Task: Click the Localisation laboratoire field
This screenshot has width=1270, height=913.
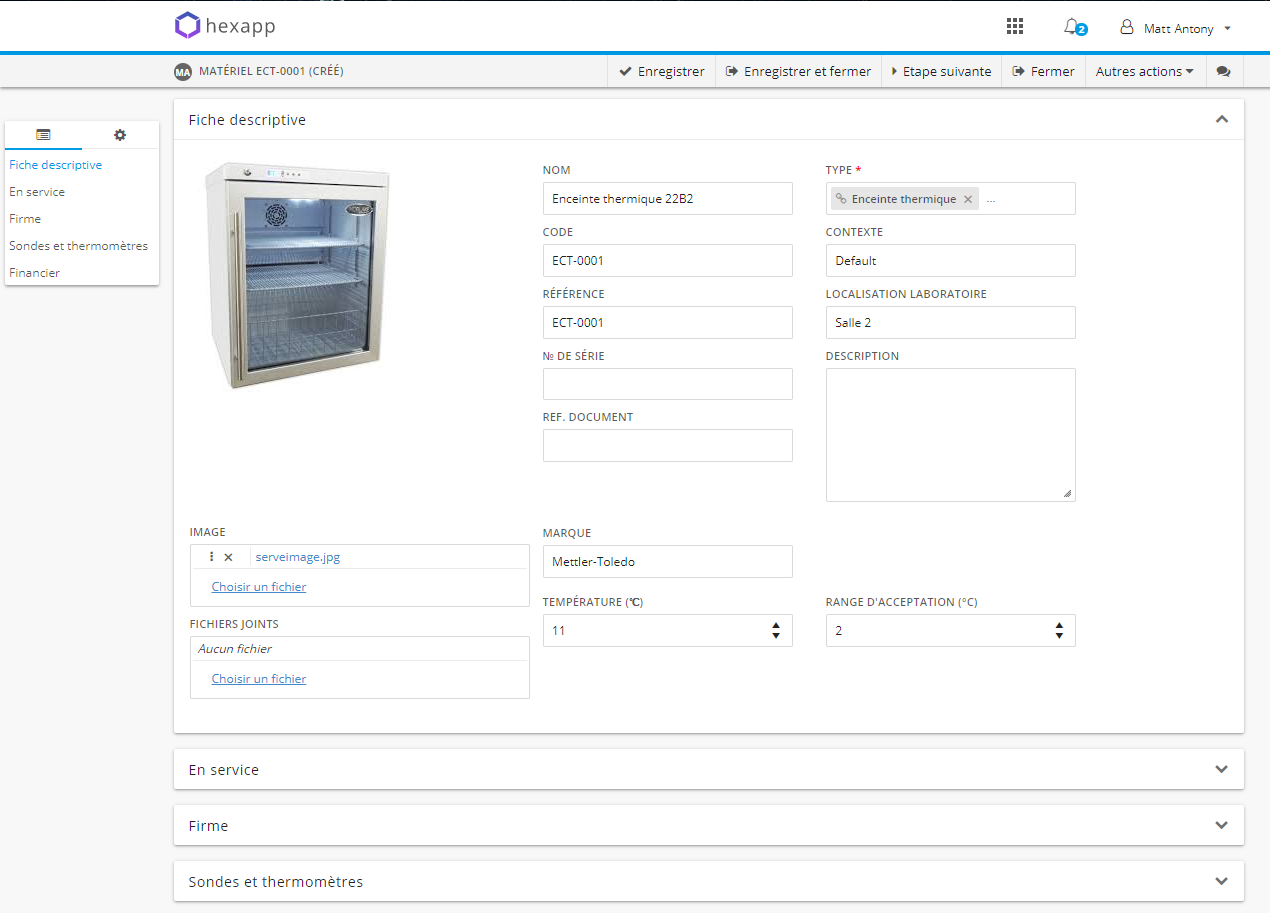Action: pos(951,322)
